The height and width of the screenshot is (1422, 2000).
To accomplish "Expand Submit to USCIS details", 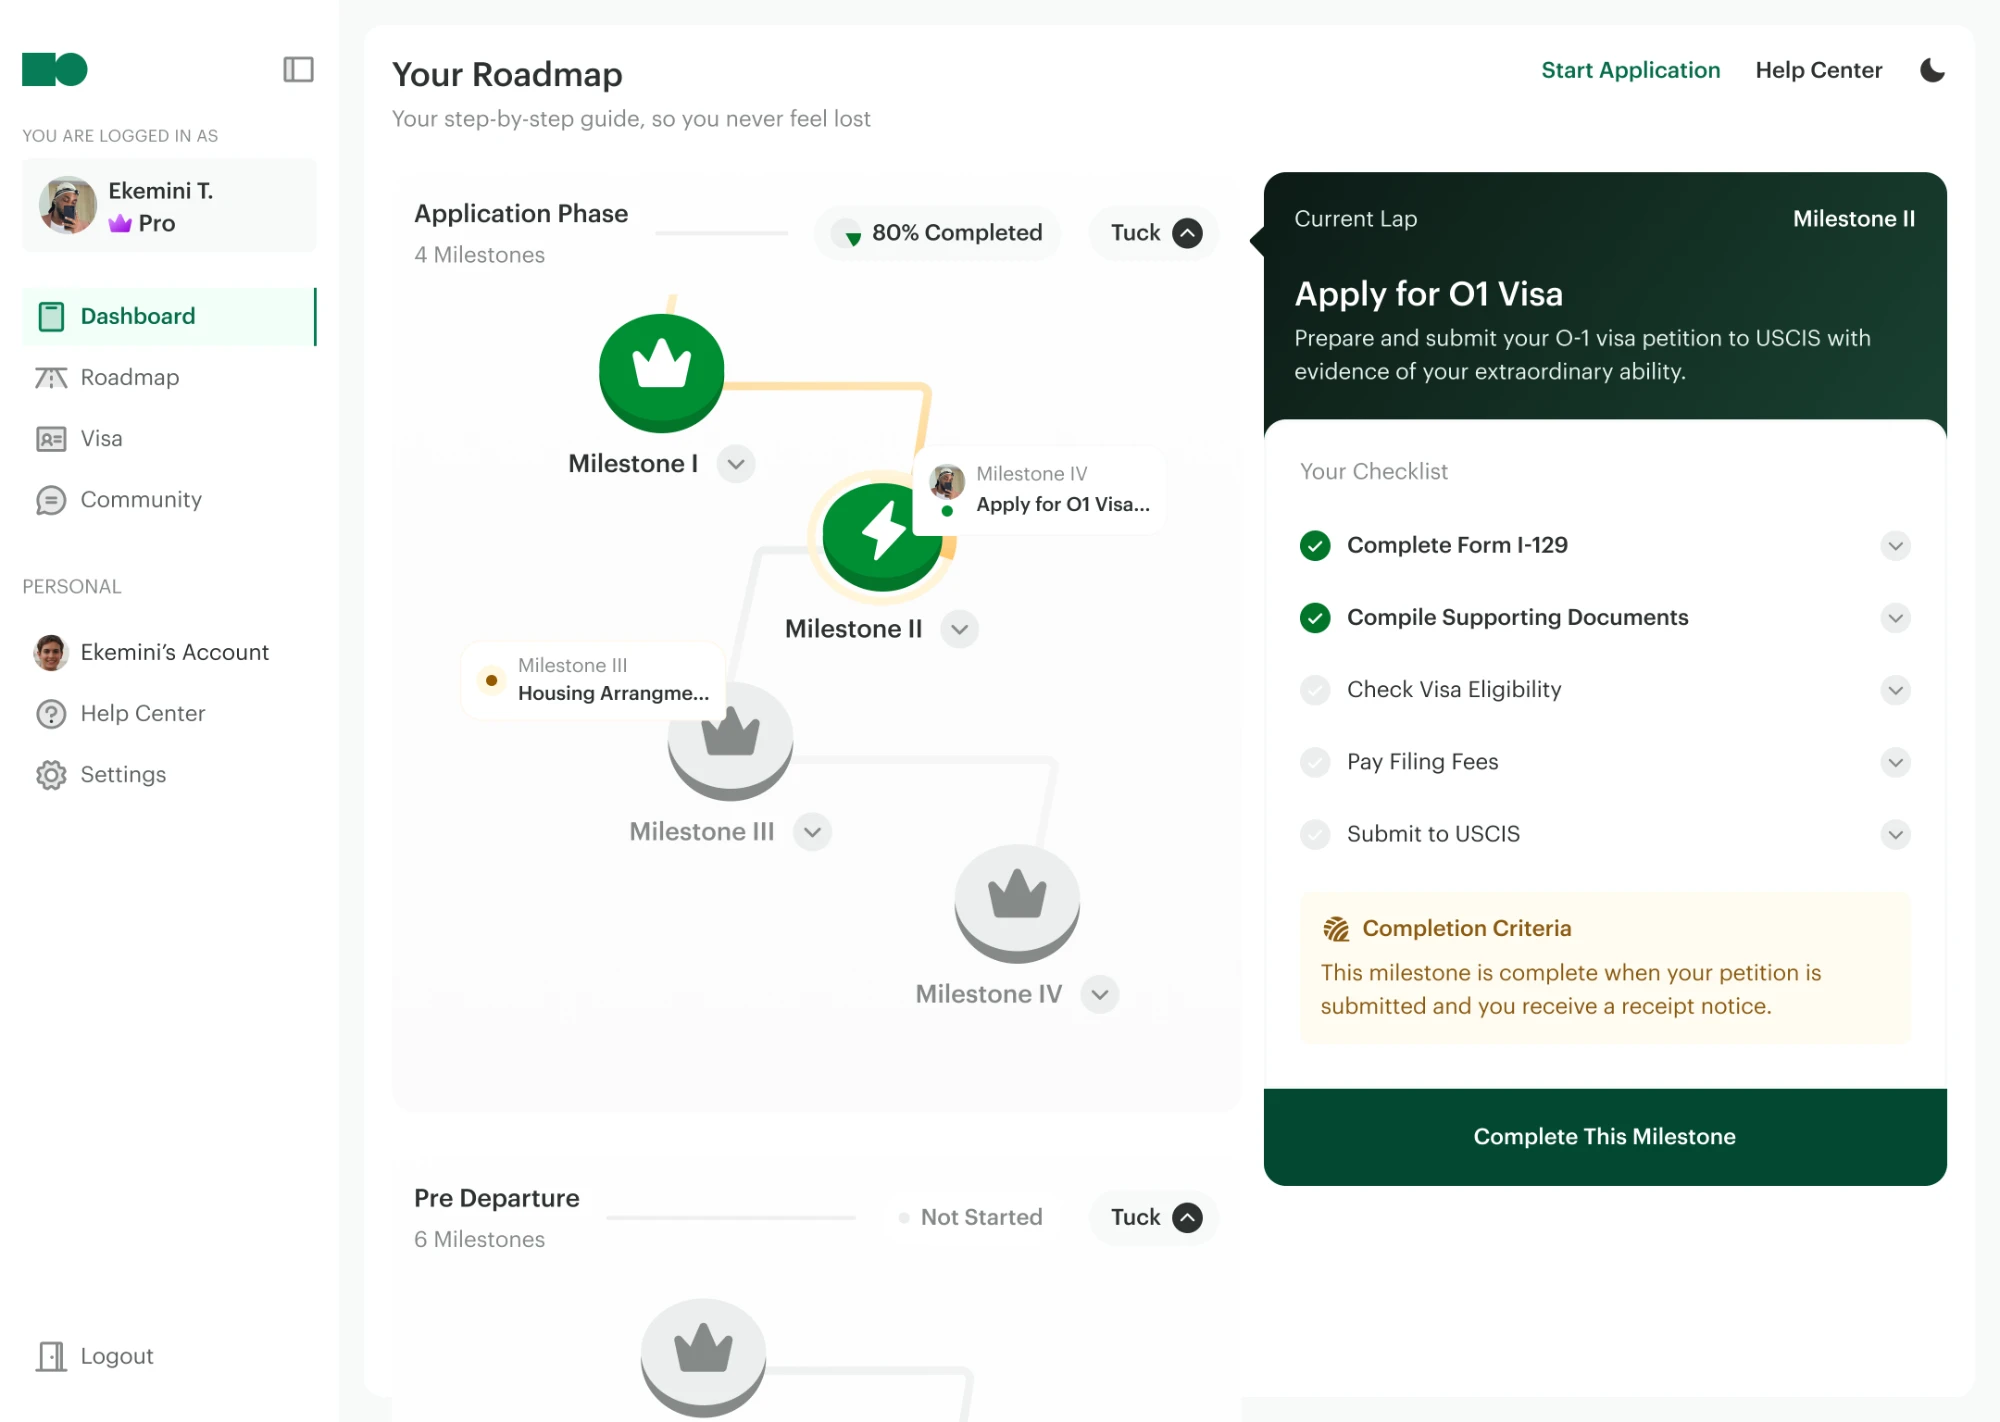I will point(1895,834).
